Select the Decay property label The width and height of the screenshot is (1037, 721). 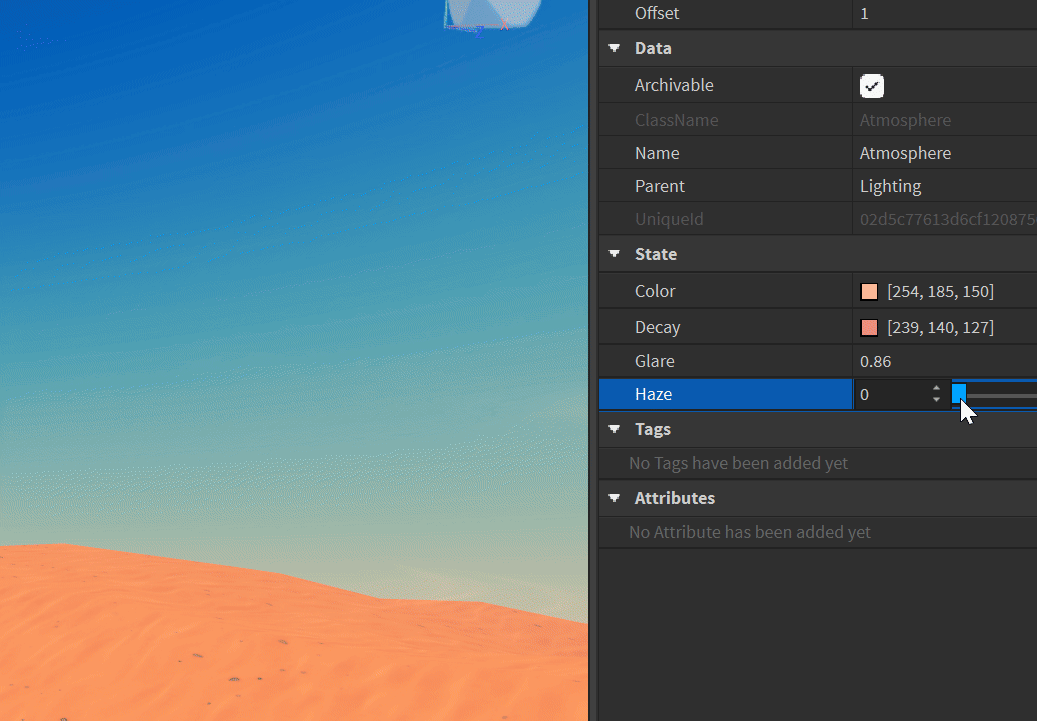coord(657,327)
